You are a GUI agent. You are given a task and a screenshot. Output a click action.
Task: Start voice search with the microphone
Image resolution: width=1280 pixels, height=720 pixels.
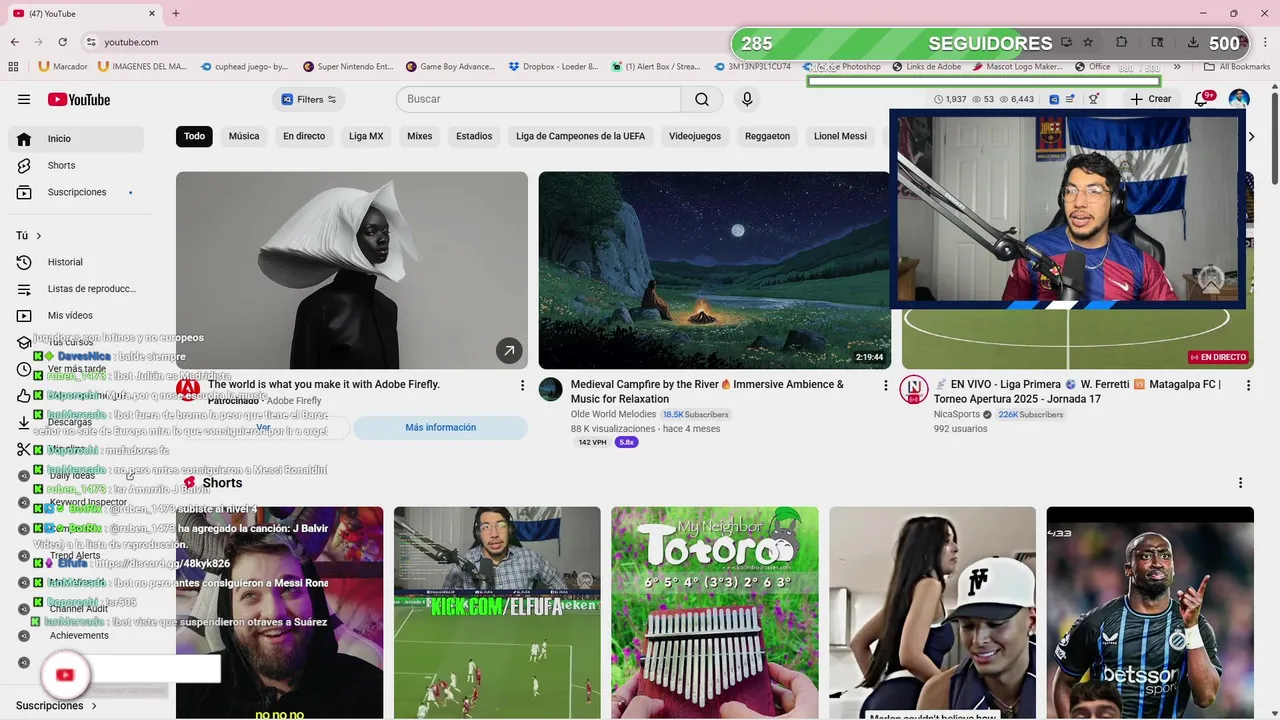click(x=747, y=99)
